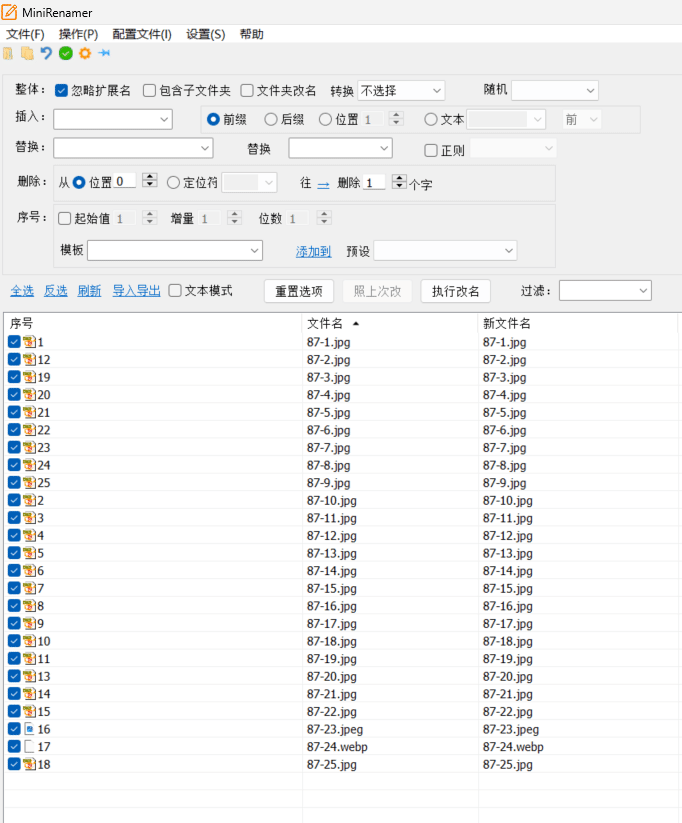Image resolution: width=682 pixels, height=823 pixels.
Task: Uncheck the row checkbox for 87-5.jpg
Action: tap(14, 413)
